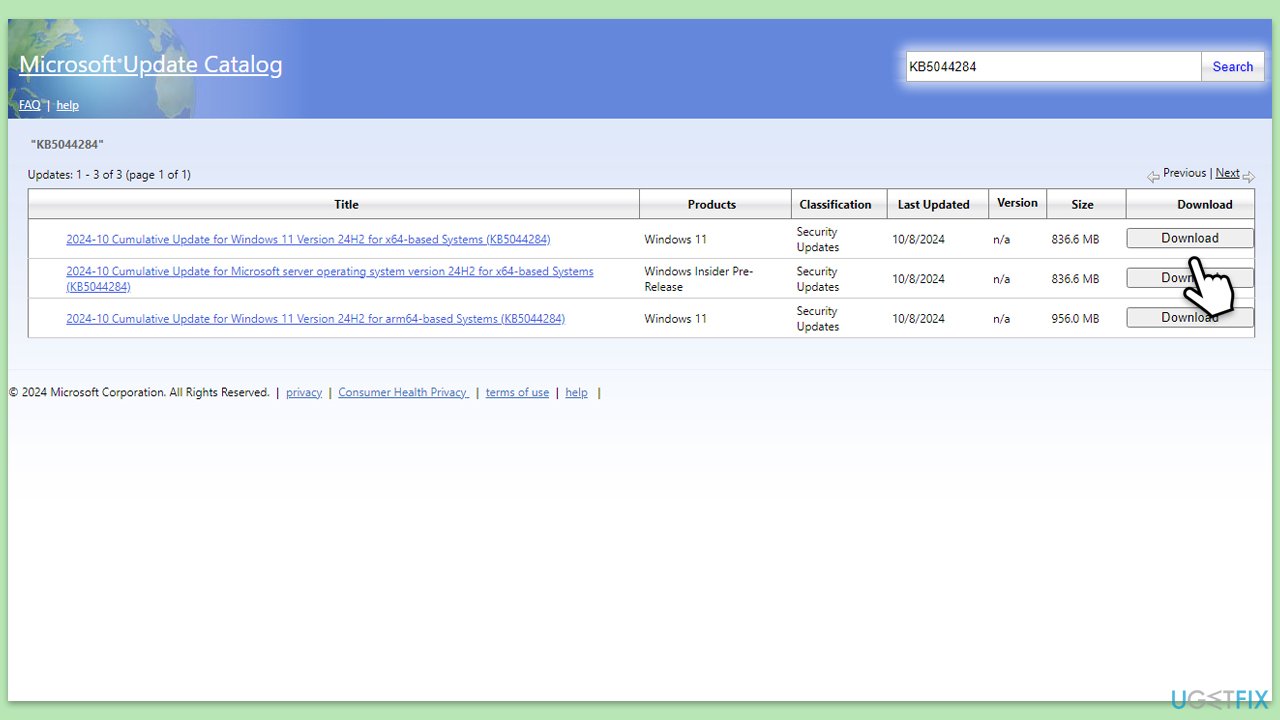This screenshot has width=1280, height=720.
Task: Click the next page arrow icon
Action: (x=1248, y=176)
